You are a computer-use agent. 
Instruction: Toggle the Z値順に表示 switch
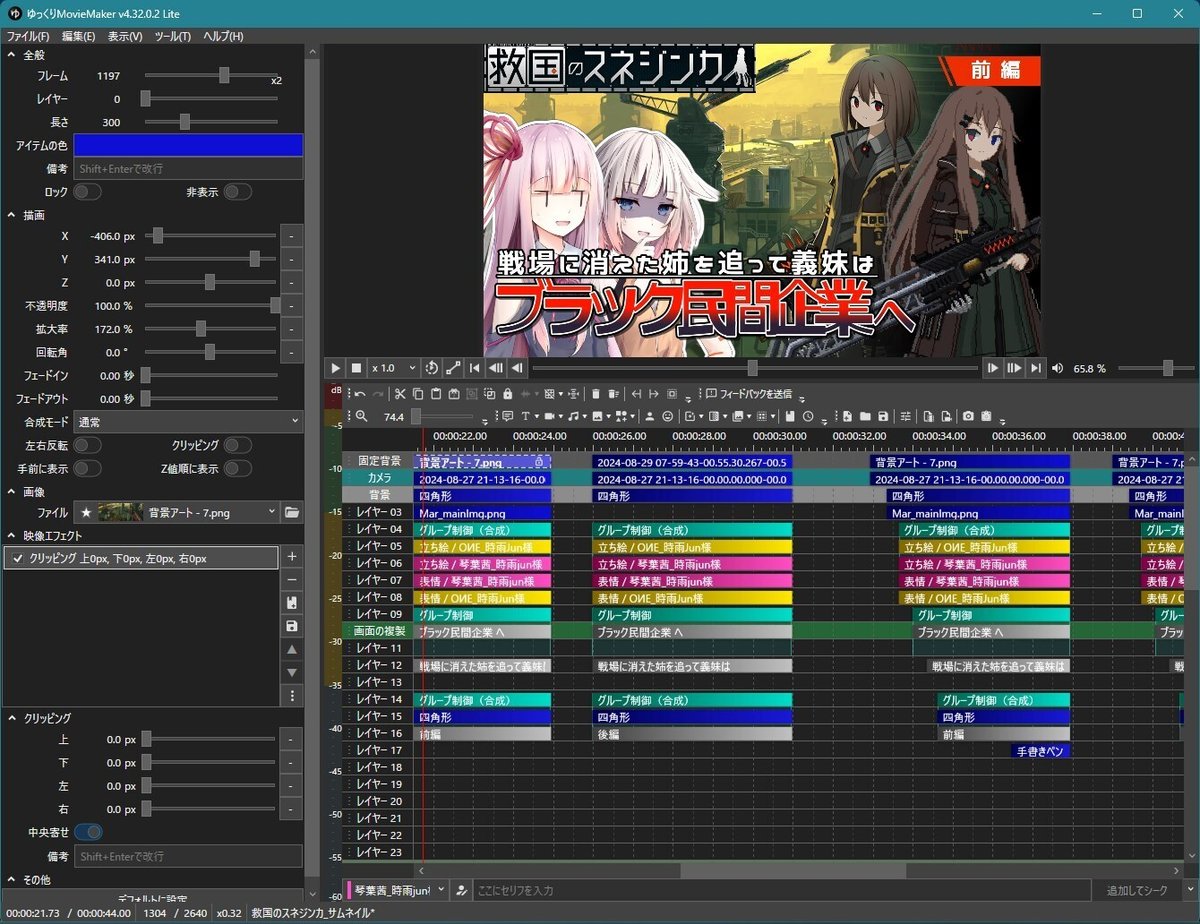[238, 468]
